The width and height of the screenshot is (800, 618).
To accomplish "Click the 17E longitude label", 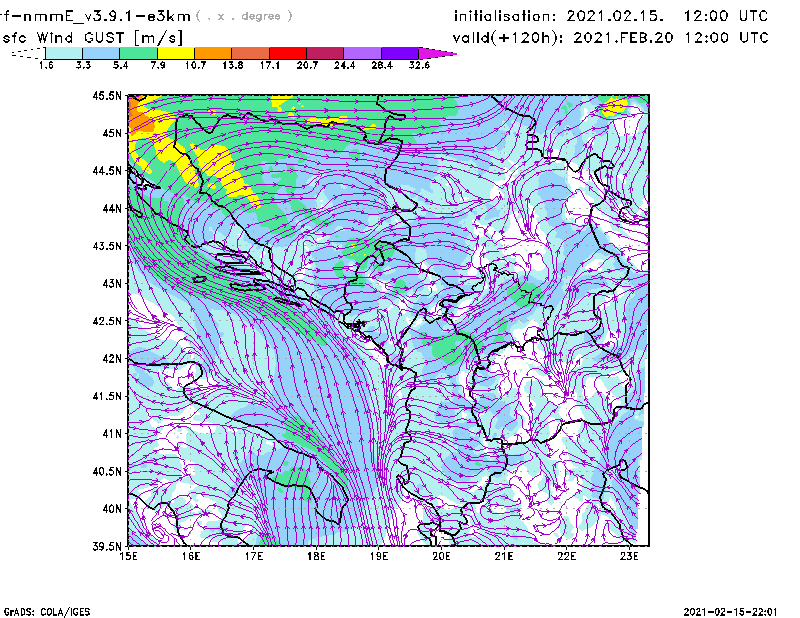I will [254, 556].
